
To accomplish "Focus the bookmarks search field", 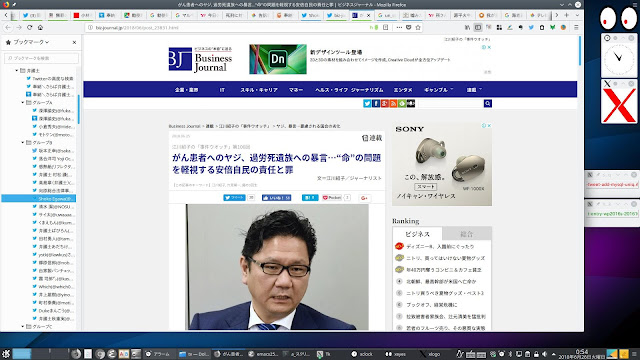I will coord(41,58).
